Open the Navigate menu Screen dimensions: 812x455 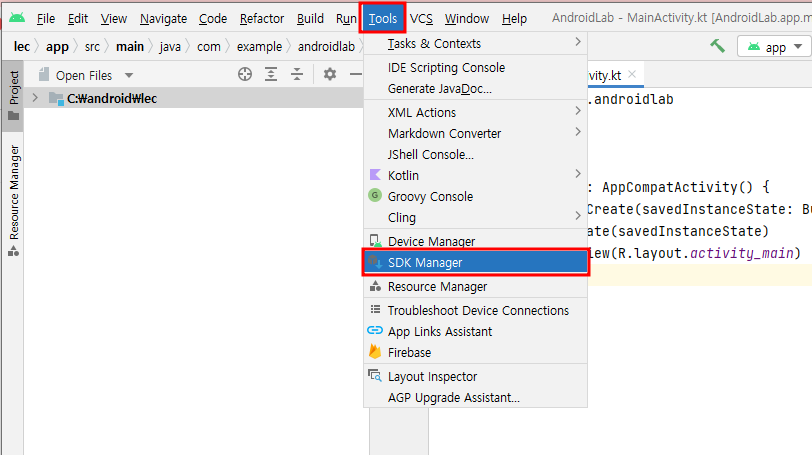point(163,19)
